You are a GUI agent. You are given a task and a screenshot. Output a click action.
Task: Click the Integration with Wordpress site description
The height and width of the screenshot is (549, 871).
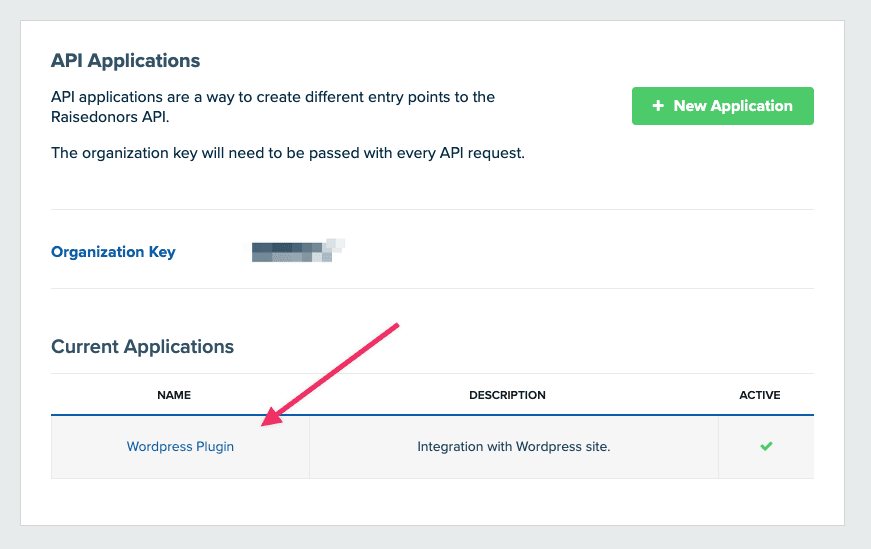[x=513, y=446]
